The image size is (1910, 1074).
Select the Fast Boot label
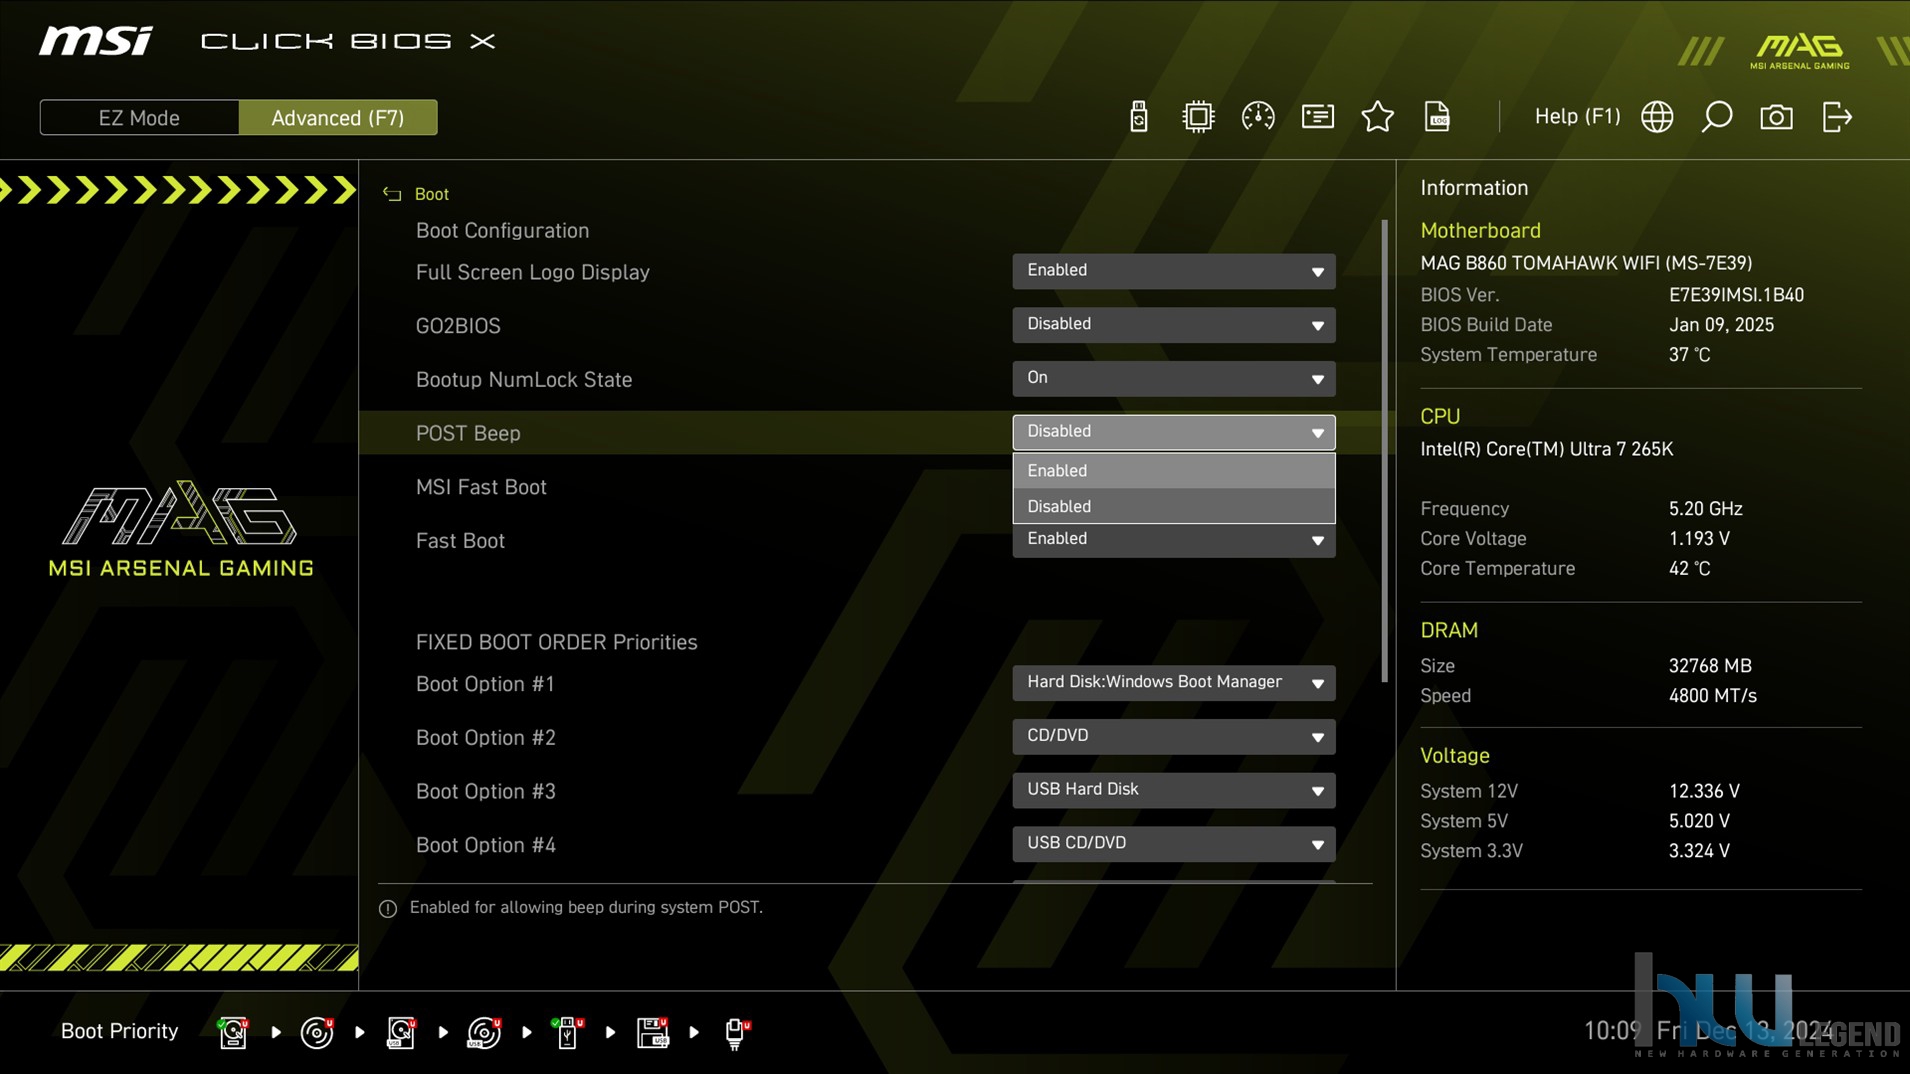pyautogui.click(x=460, y=541)
